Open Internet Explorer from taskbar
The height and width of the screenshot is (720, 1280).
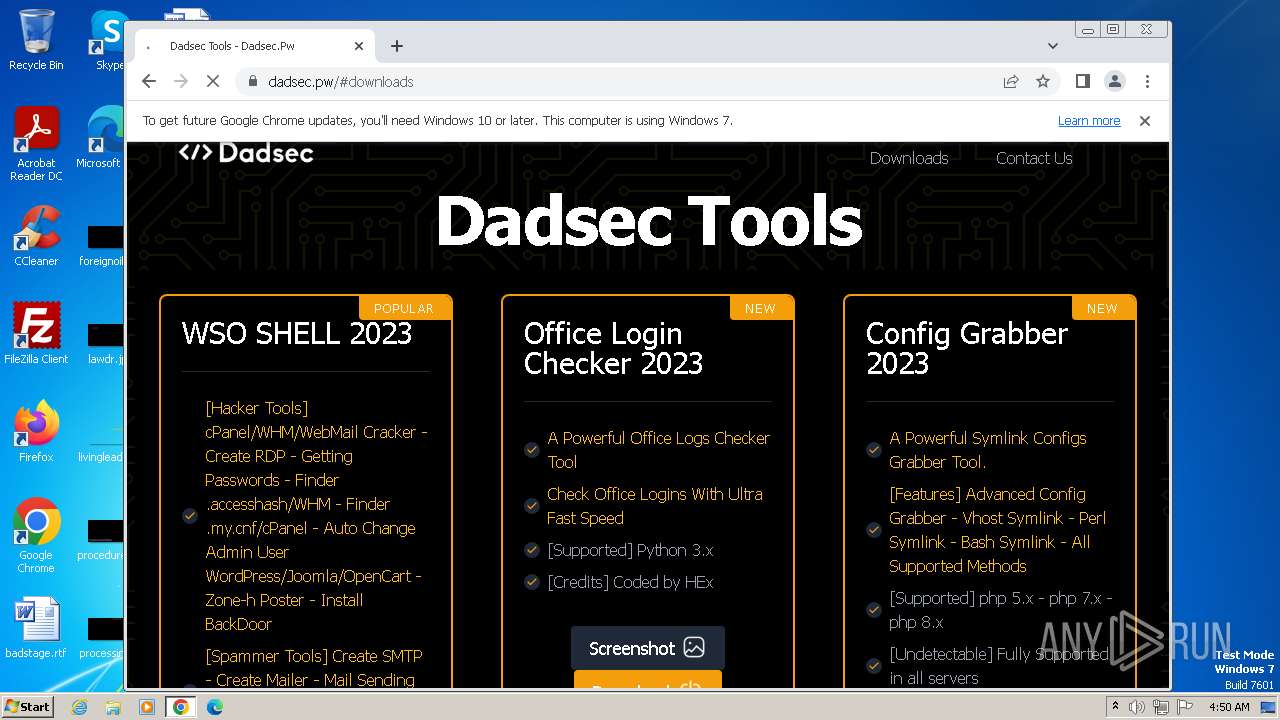79,707
